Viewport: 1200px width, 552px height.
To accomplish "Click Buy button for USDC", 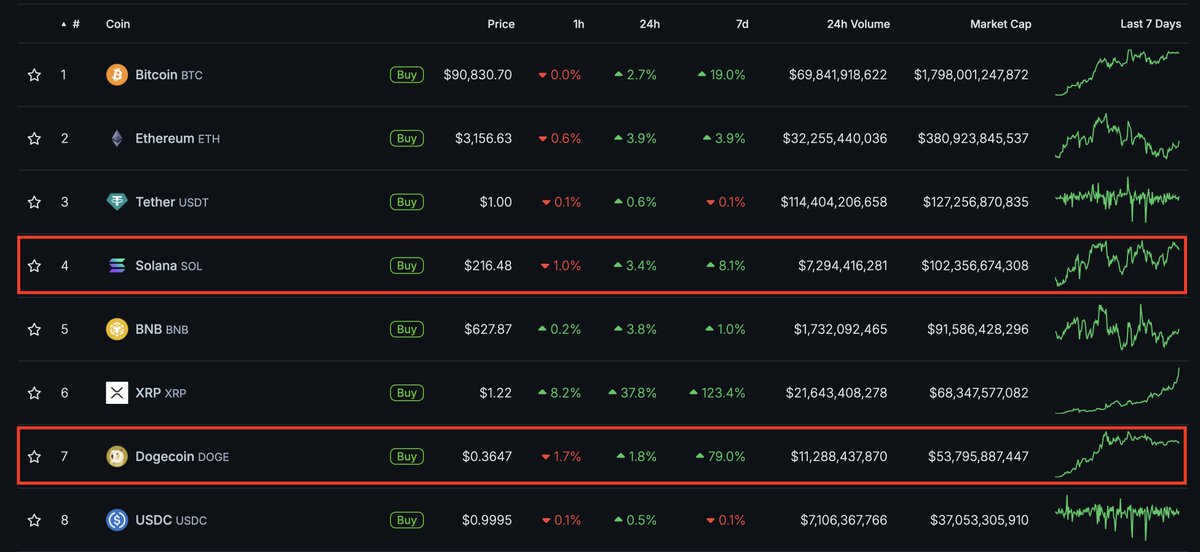I will [x=407, y=520].
